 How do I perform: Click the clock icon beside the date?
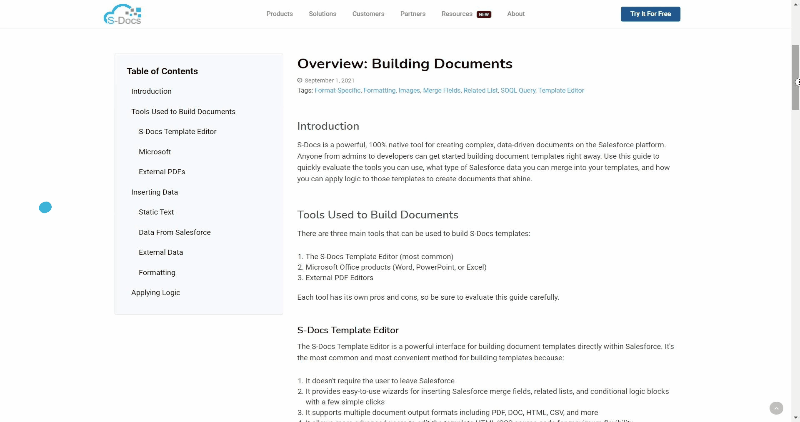point(299,80)
